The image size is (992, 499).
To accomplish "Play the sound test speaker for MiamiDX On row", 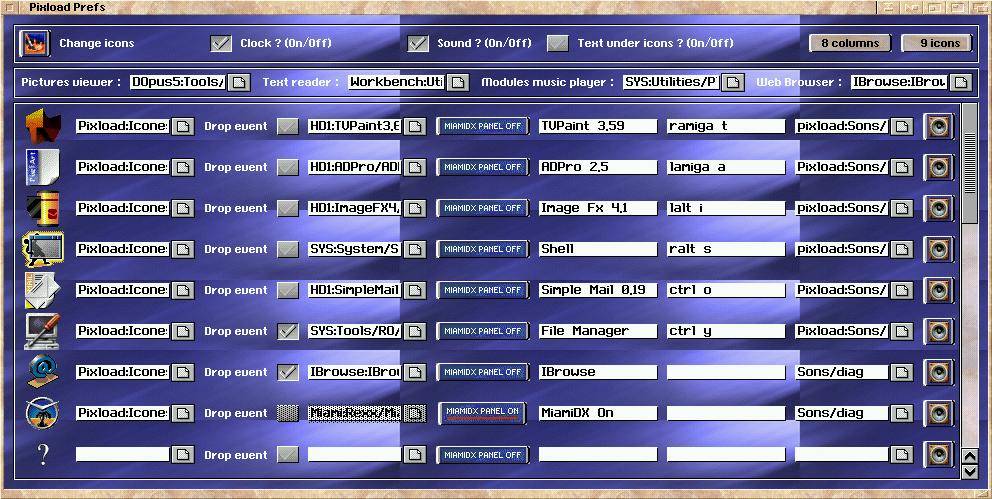I will pos(938,414).
